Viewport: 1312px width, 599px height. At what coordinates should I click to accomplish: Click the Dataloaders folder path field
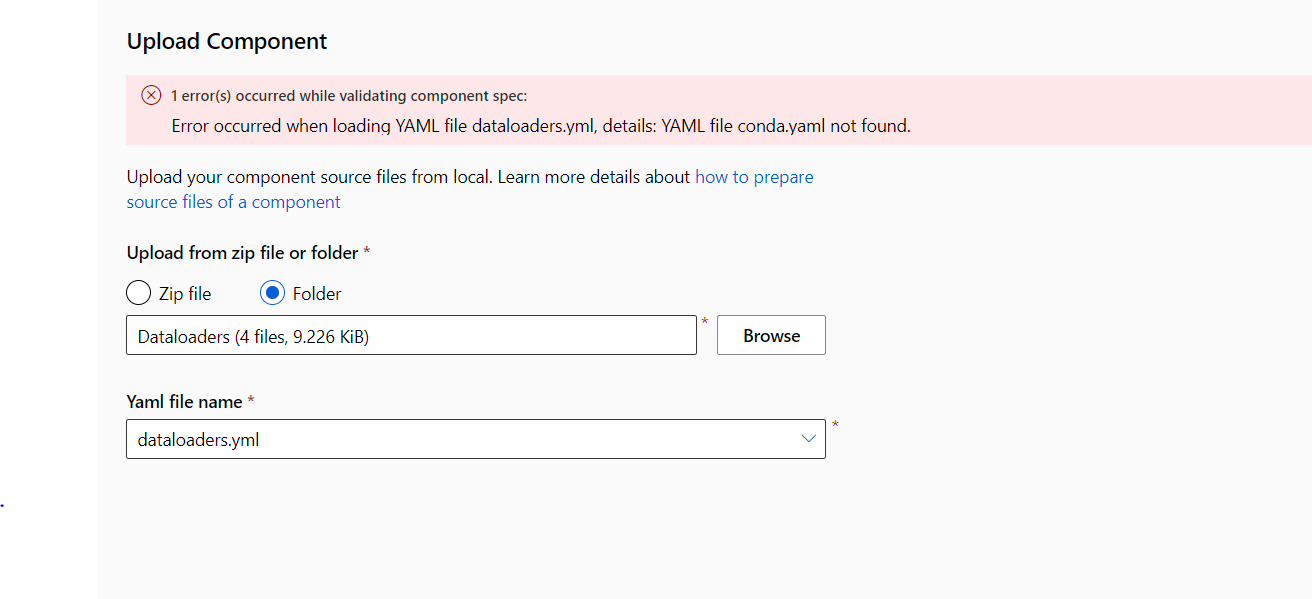411,336
